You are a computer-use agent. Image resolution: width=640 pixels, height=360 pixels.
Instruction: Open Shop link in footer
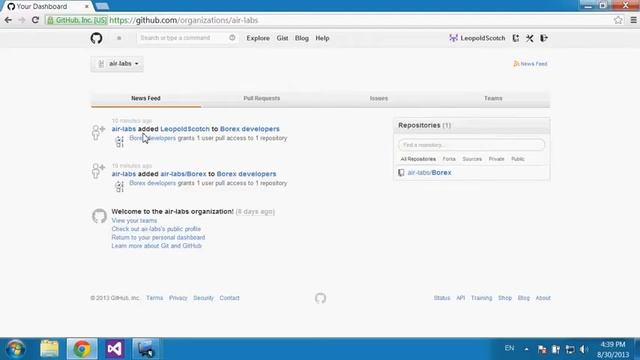tap(505, 298)
